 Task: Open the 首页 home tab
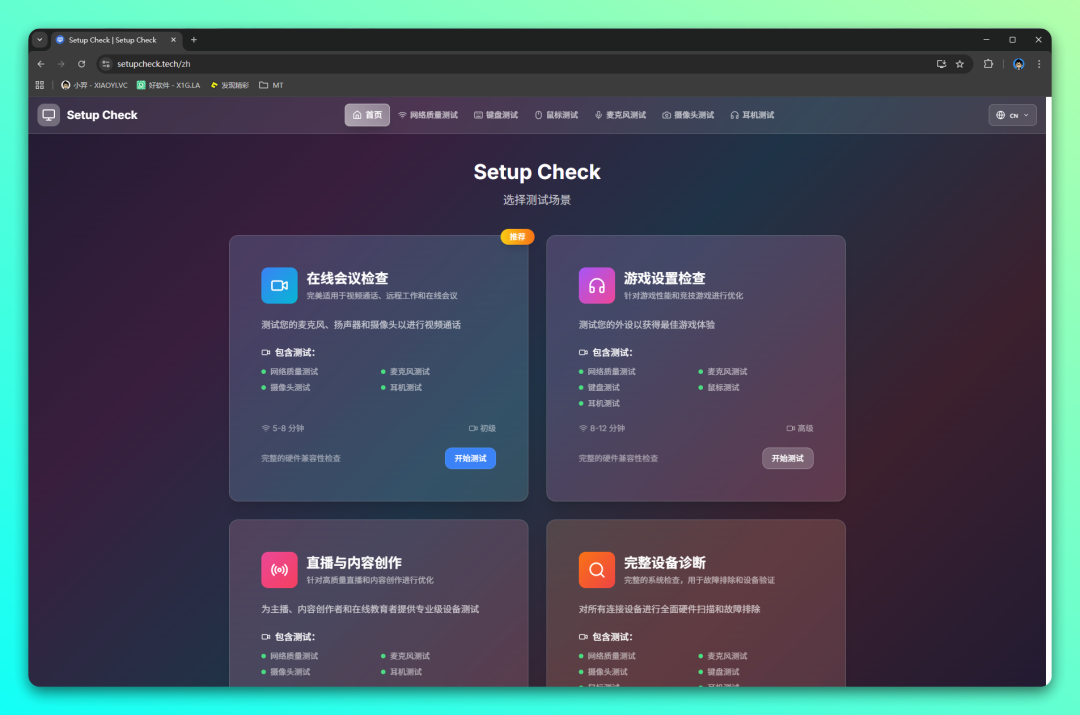point(367,115)
